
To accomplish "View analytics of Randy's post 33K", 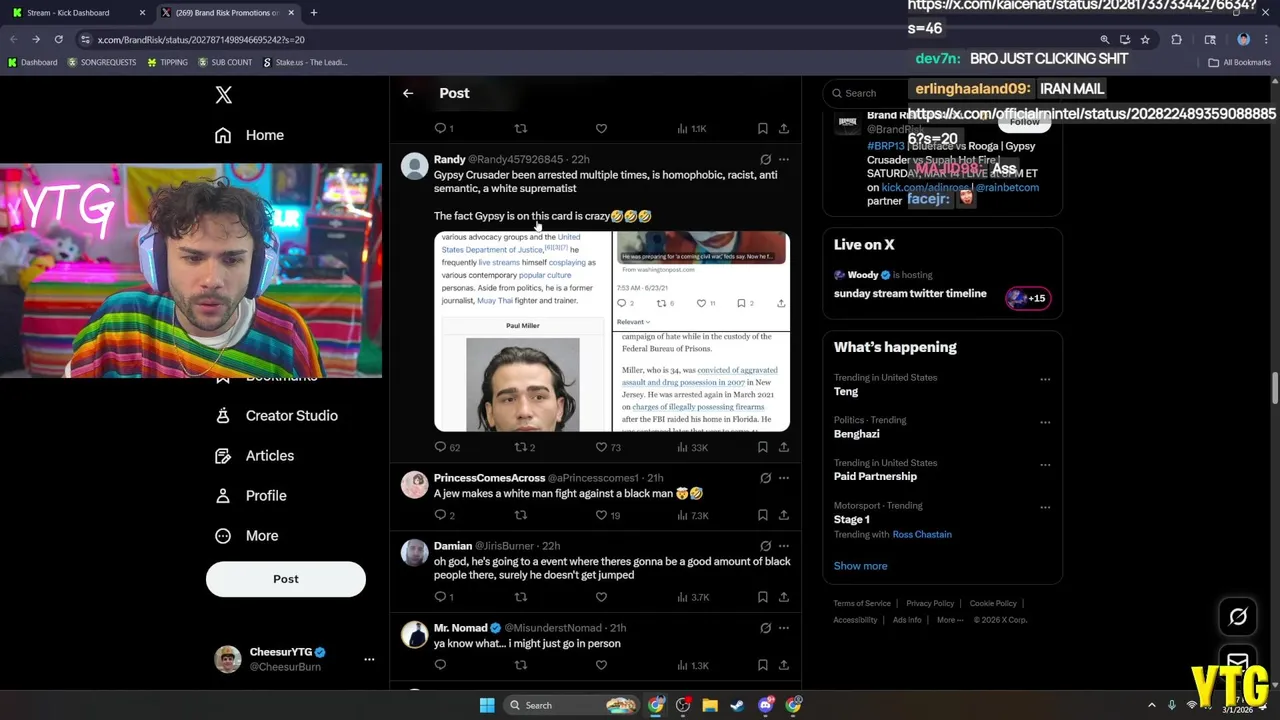I will tap(692, 447).
